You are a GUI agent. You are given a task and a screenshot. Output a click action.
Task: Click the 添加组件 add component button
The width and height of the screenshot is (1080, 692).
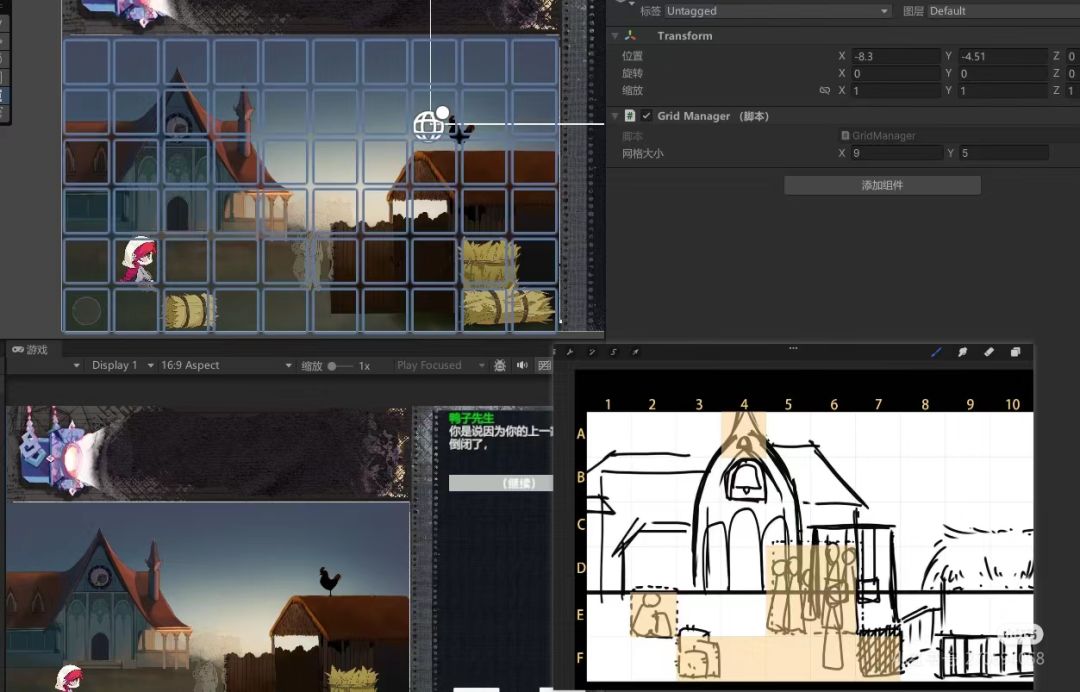[882, 185]
